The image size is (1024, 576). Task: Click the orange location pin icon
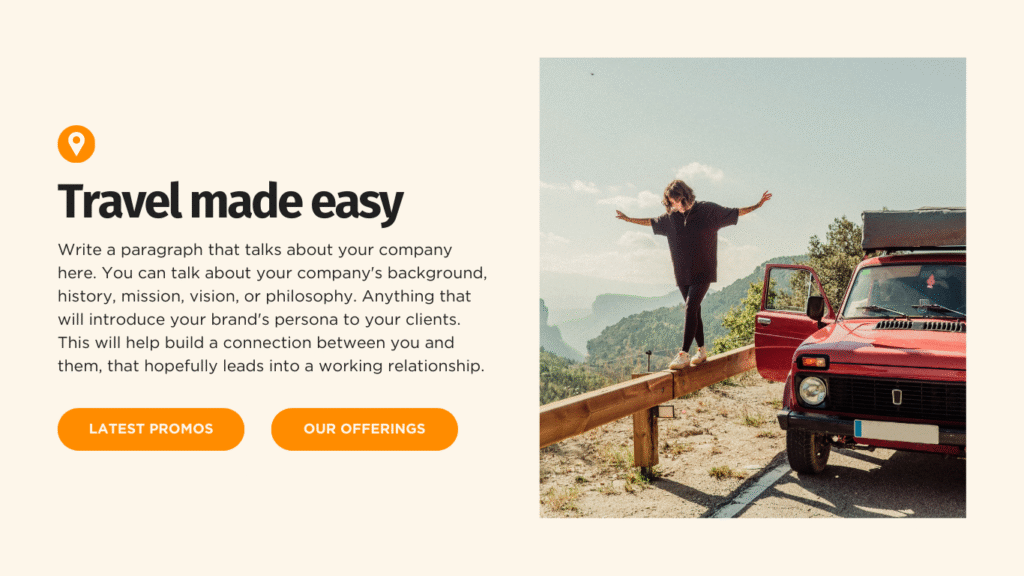[76, 144]
